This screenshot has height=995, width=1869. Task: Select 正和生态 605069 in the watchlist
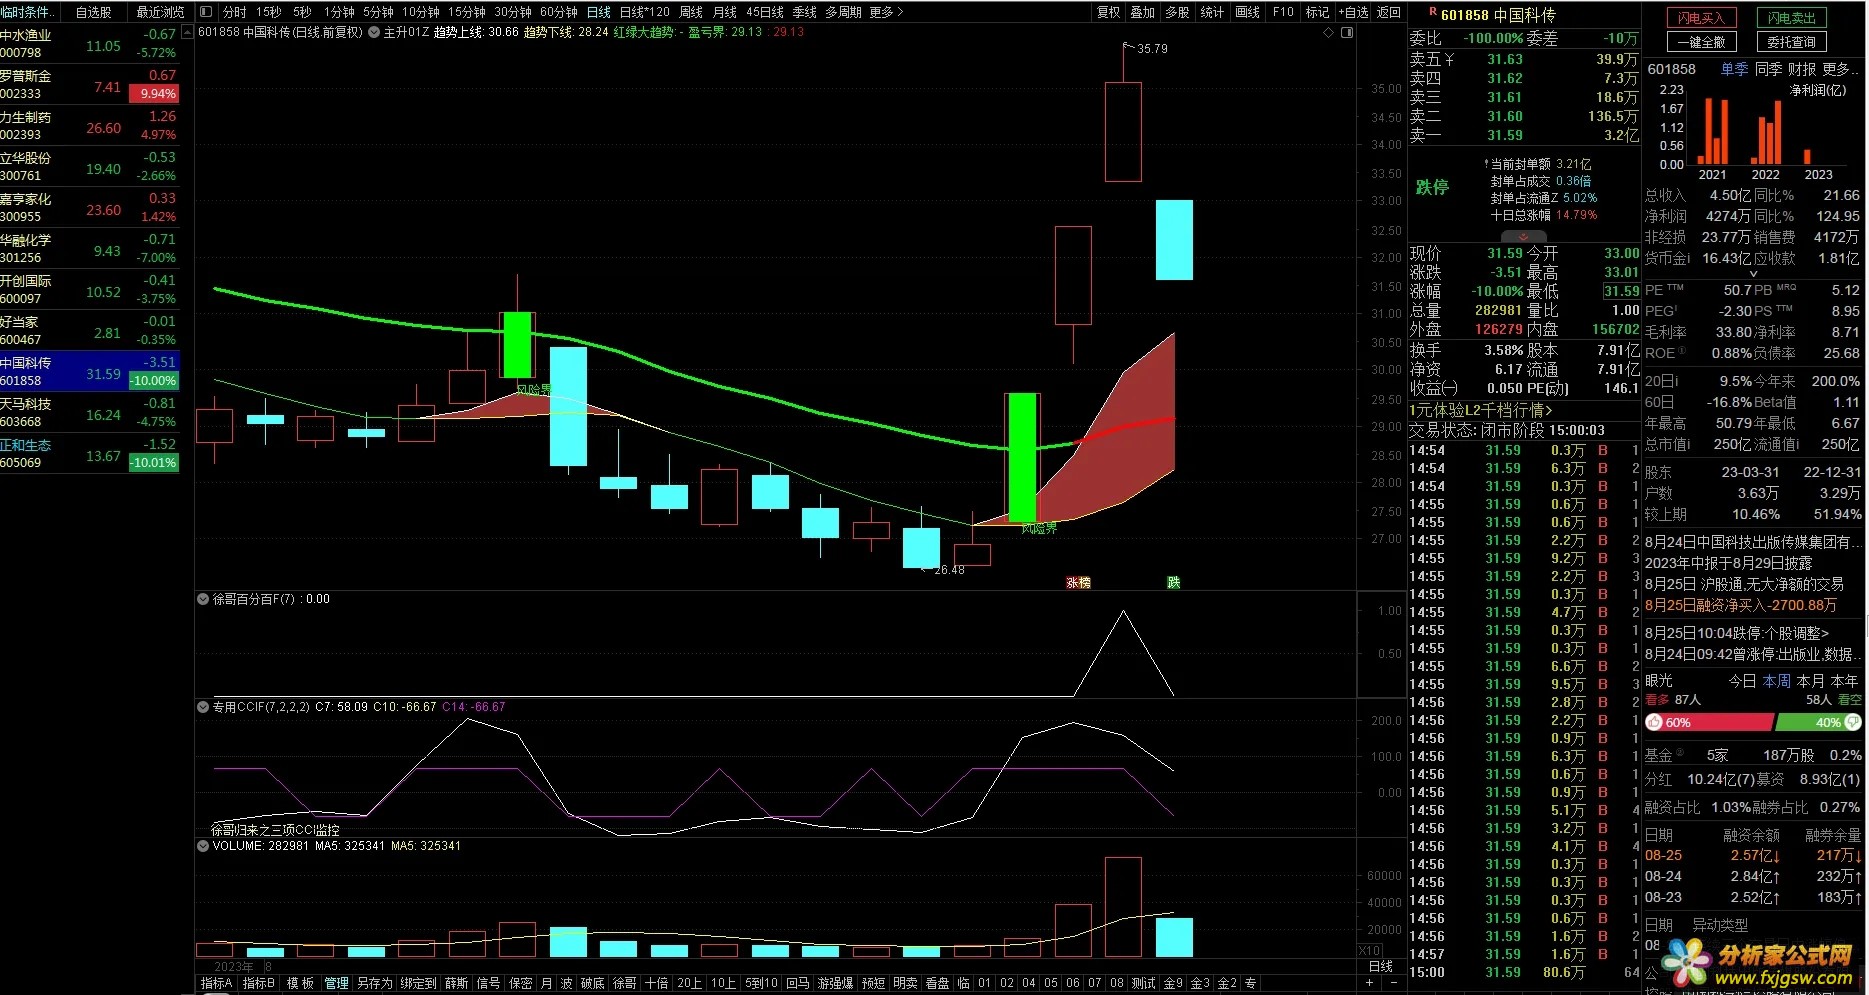pyautogui.click(x=90, y=453)
